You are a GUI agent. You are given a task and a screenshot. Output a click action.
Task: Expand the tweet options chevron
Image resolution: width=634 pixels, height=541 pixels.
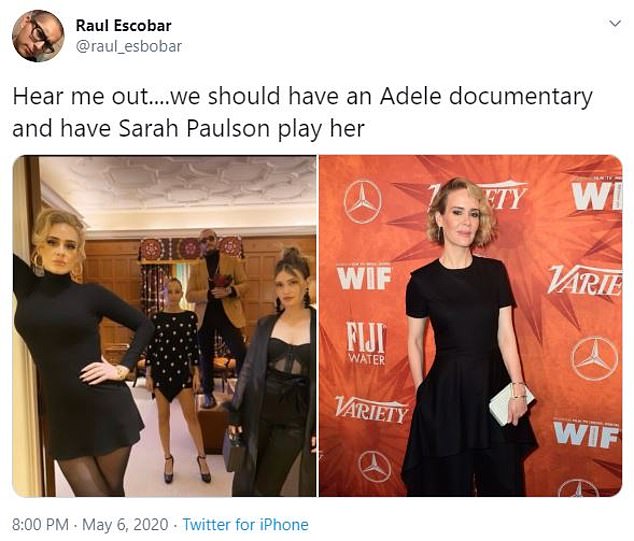pos(615,23)
